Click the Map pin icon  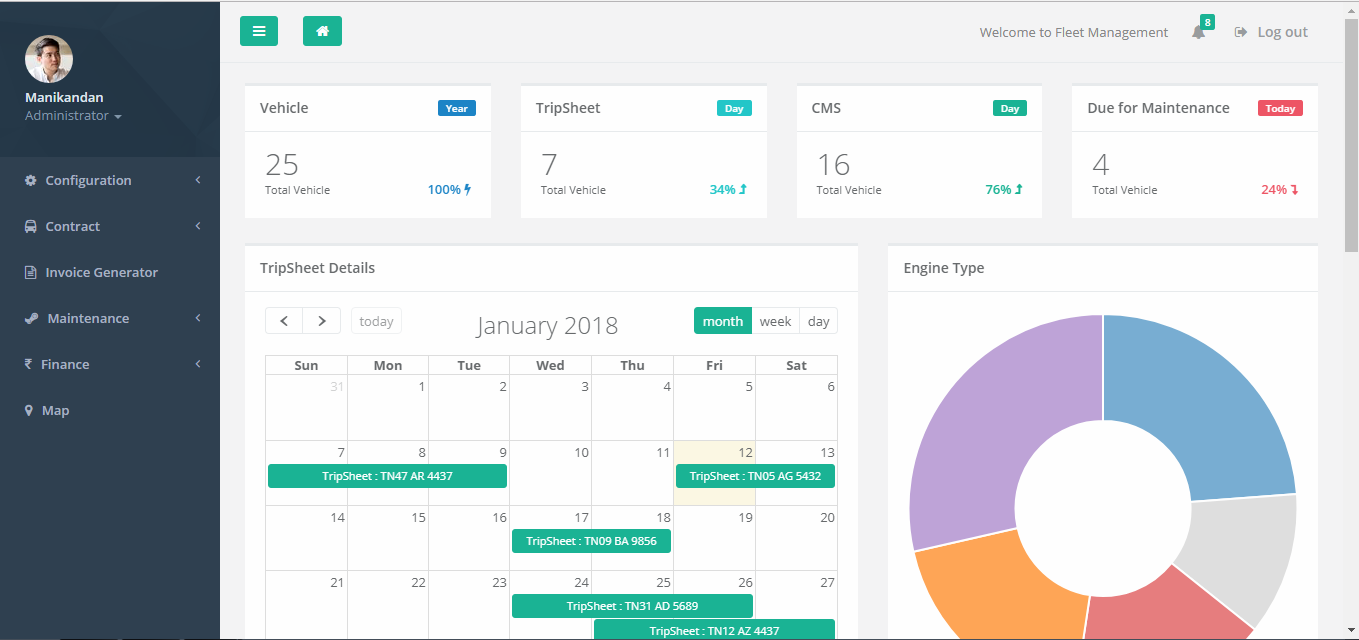(x=29, y=410)
